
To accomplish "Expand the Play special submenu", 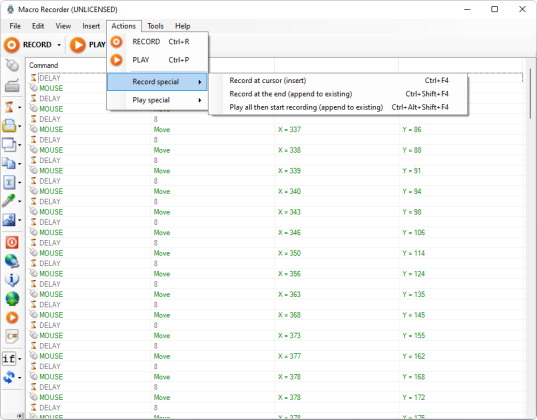I will click(x=158, y=100).
